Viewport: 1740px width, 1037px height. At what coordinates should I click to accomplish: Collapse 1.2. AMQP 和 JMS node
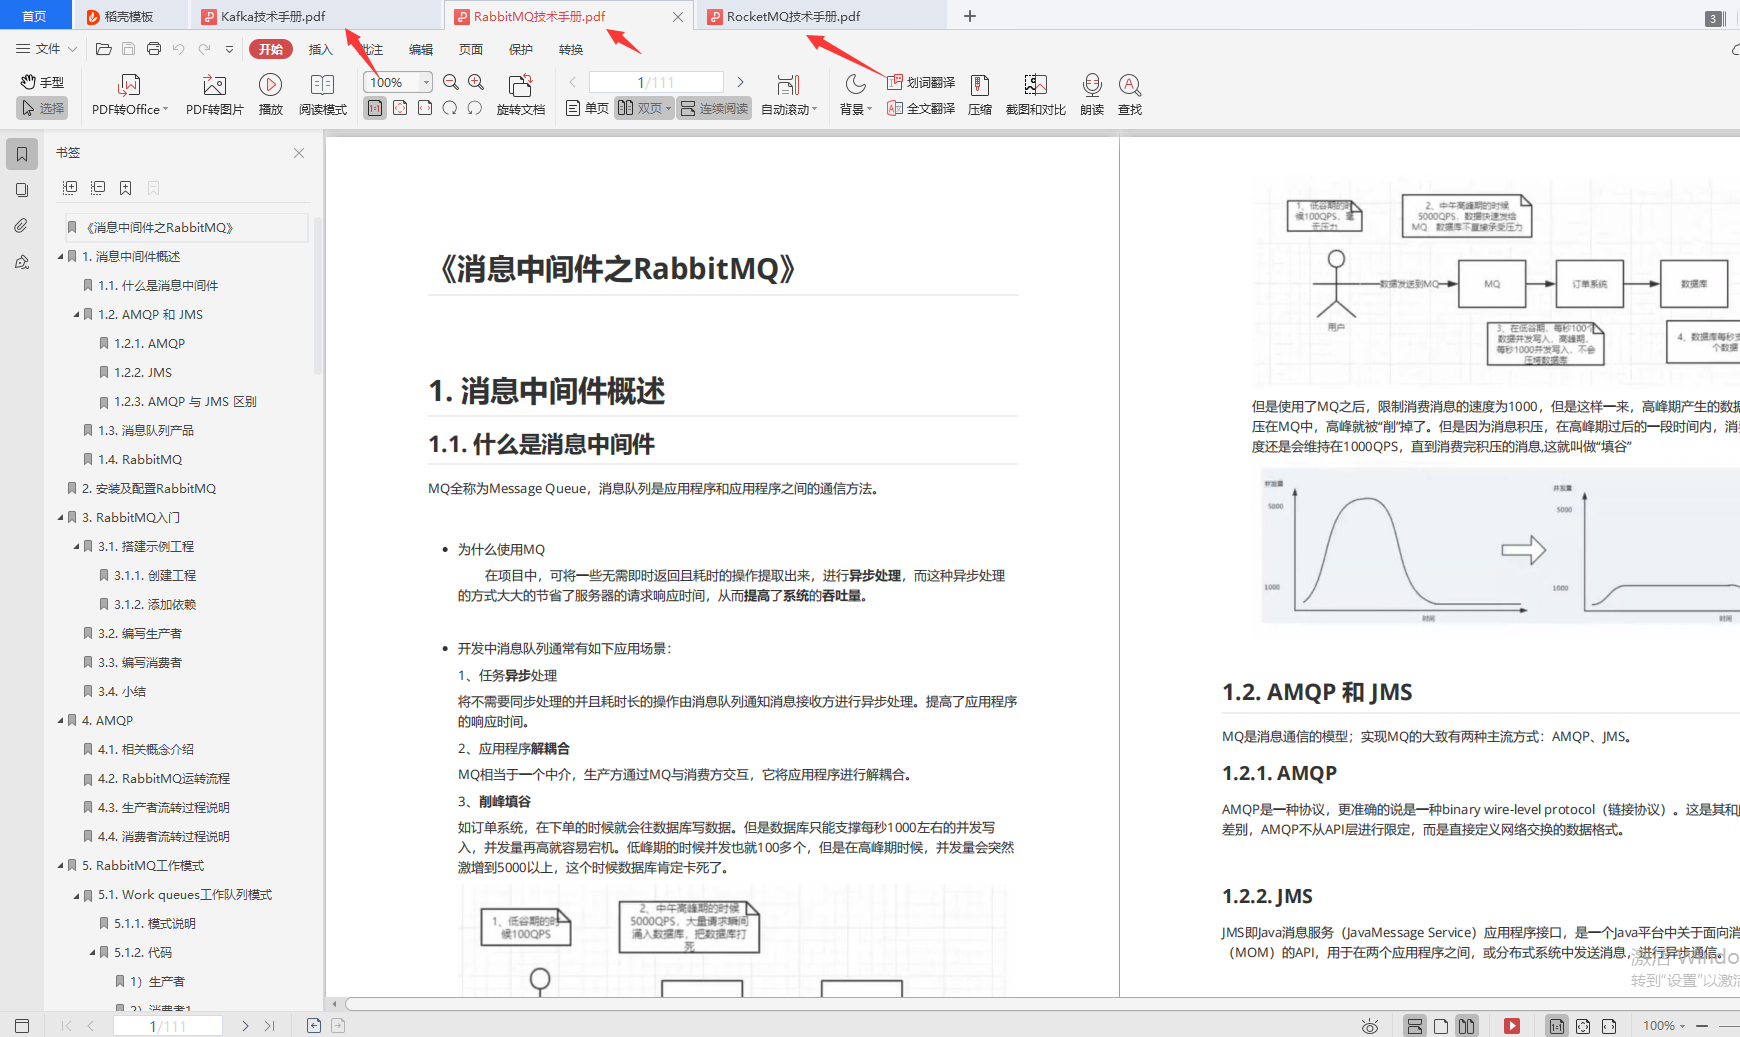tap(76, 315)
